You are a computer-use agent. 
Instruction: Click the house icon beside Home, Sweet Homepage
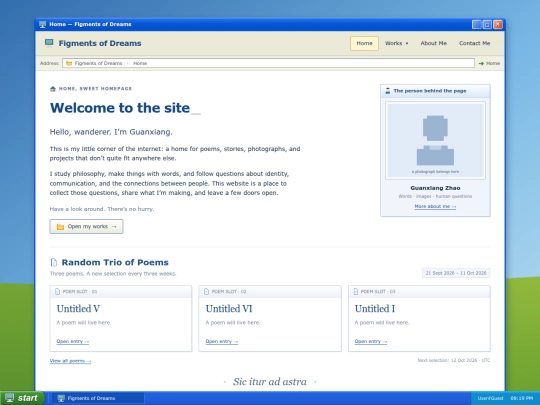(x=53, y=89)
